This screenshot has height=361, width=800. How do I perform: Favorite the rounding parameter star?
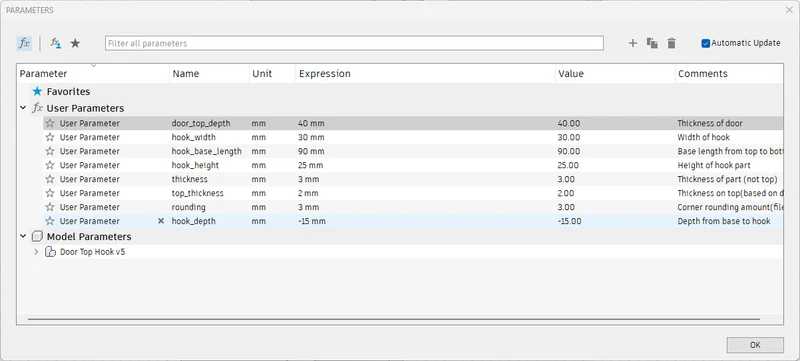(x=49, y=207)
